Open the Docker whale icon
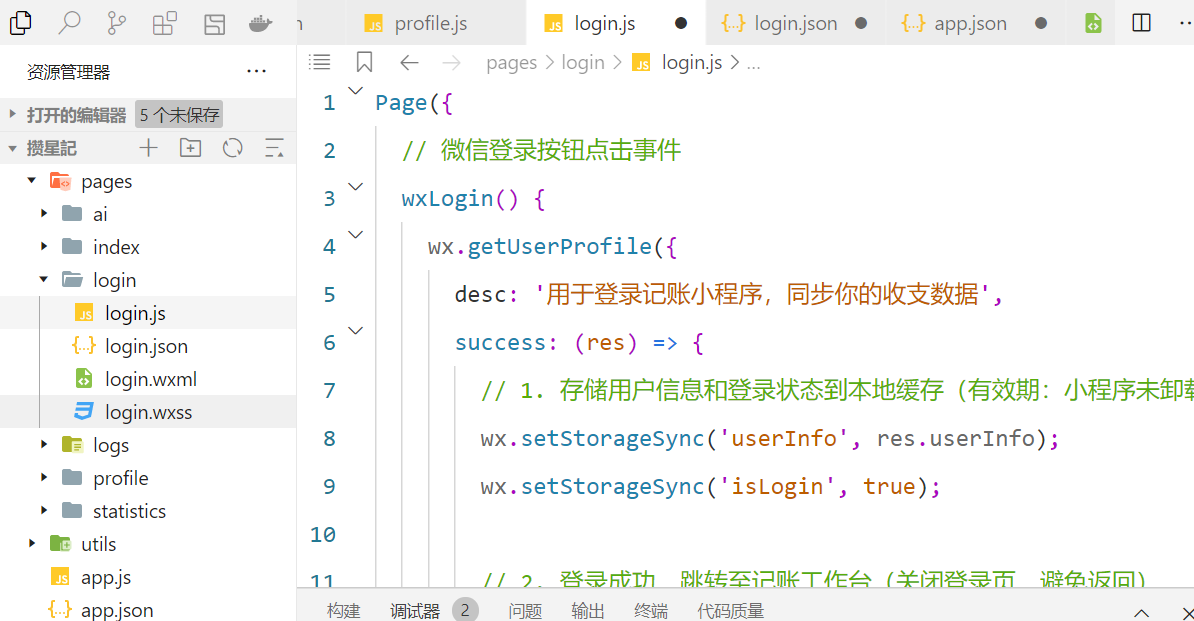 click(260, 24)
